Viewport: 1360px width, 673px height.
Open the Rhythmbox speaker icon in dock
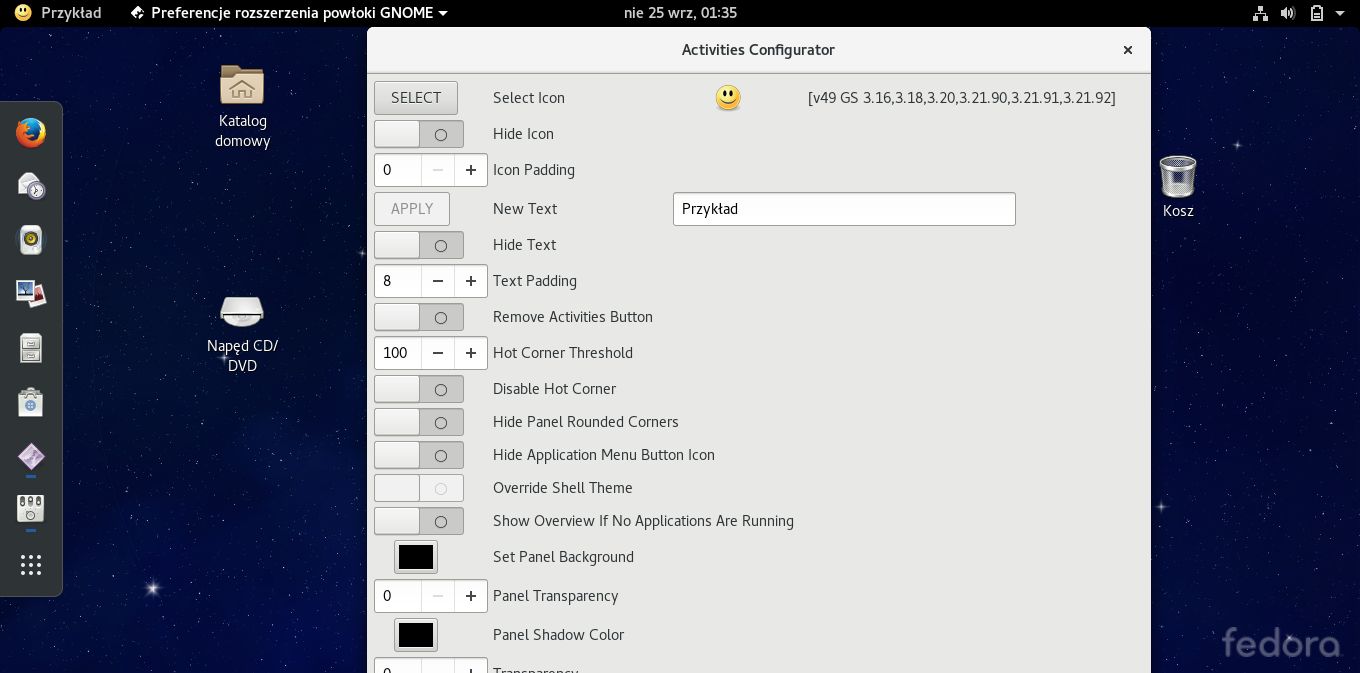tap(31, 241)
